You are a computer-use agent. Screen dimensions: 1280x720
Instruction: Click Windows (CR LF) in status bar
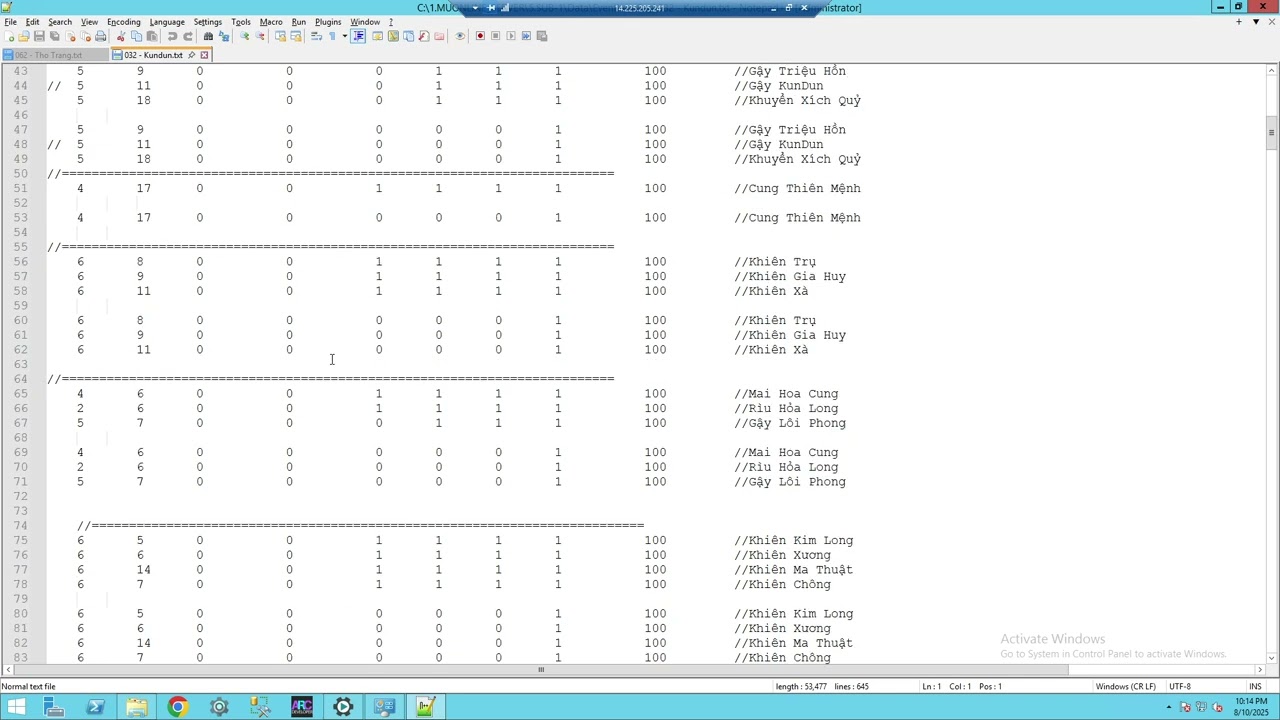click(x=1125, y=687)
